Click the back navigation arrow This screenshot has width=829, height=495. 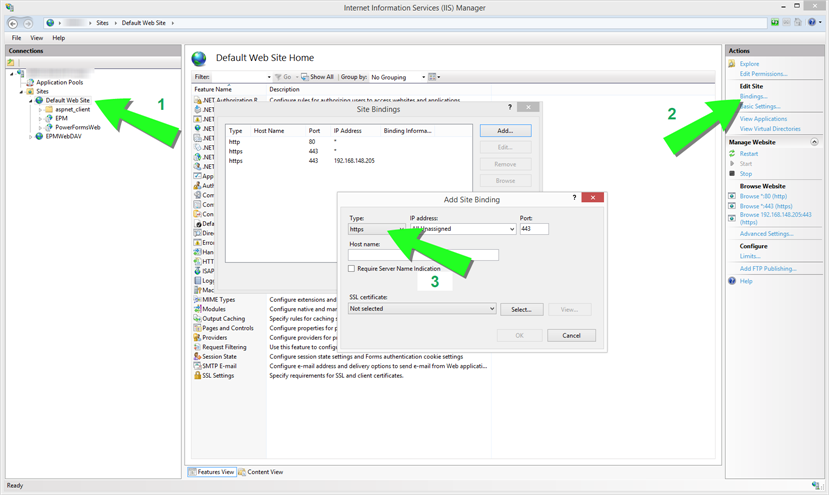[14, 23]
